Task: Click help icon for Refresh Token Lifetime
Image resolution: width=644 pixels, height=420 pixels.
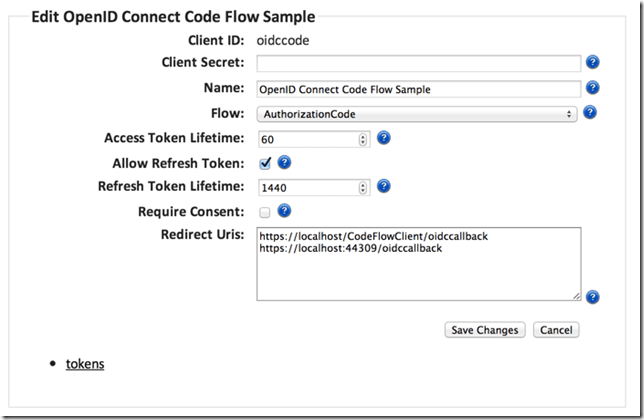Action: [383, 186]
